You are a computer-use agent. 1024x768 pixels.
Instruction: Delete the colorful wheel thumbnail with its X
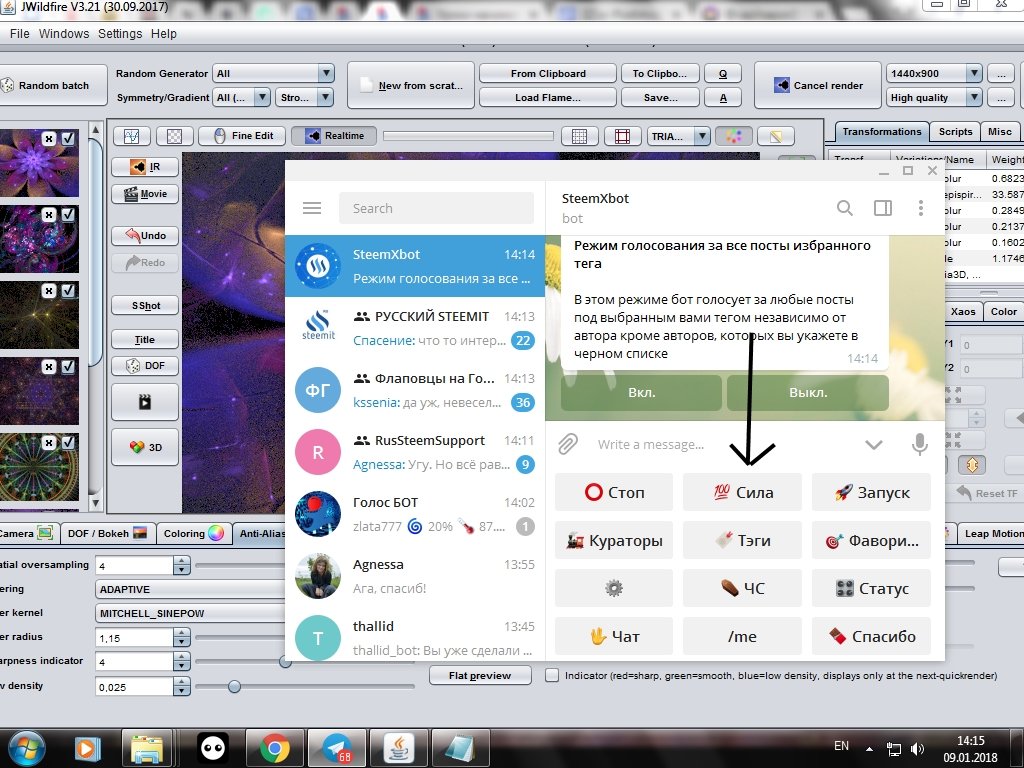(x=49, y=443)
